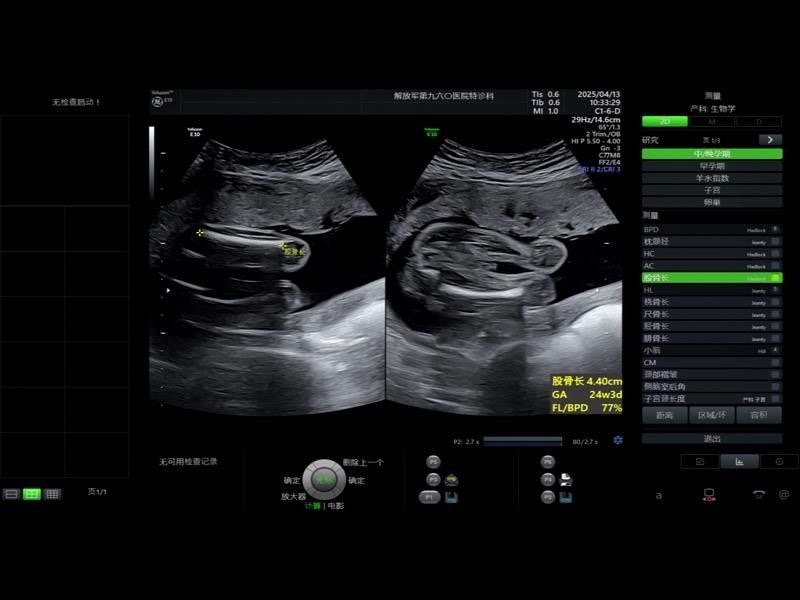Click the focus arrow marker on left image
This screenshot has width=800, height=600.
(x=168, y=290)
